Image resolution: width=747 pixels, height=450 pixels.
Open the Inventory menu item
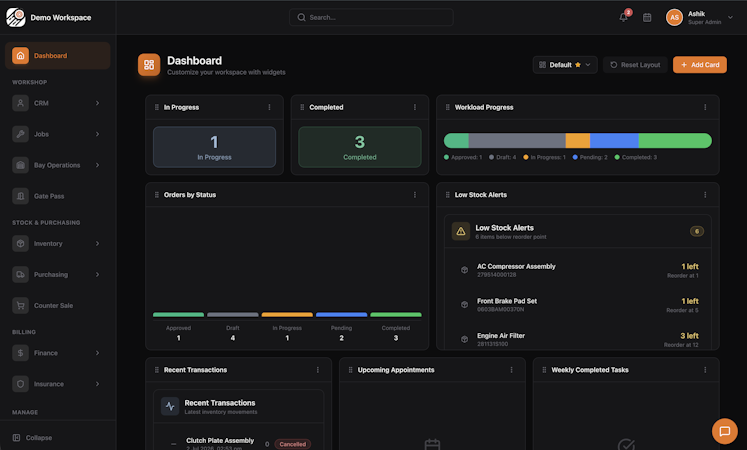coord(58,243)
